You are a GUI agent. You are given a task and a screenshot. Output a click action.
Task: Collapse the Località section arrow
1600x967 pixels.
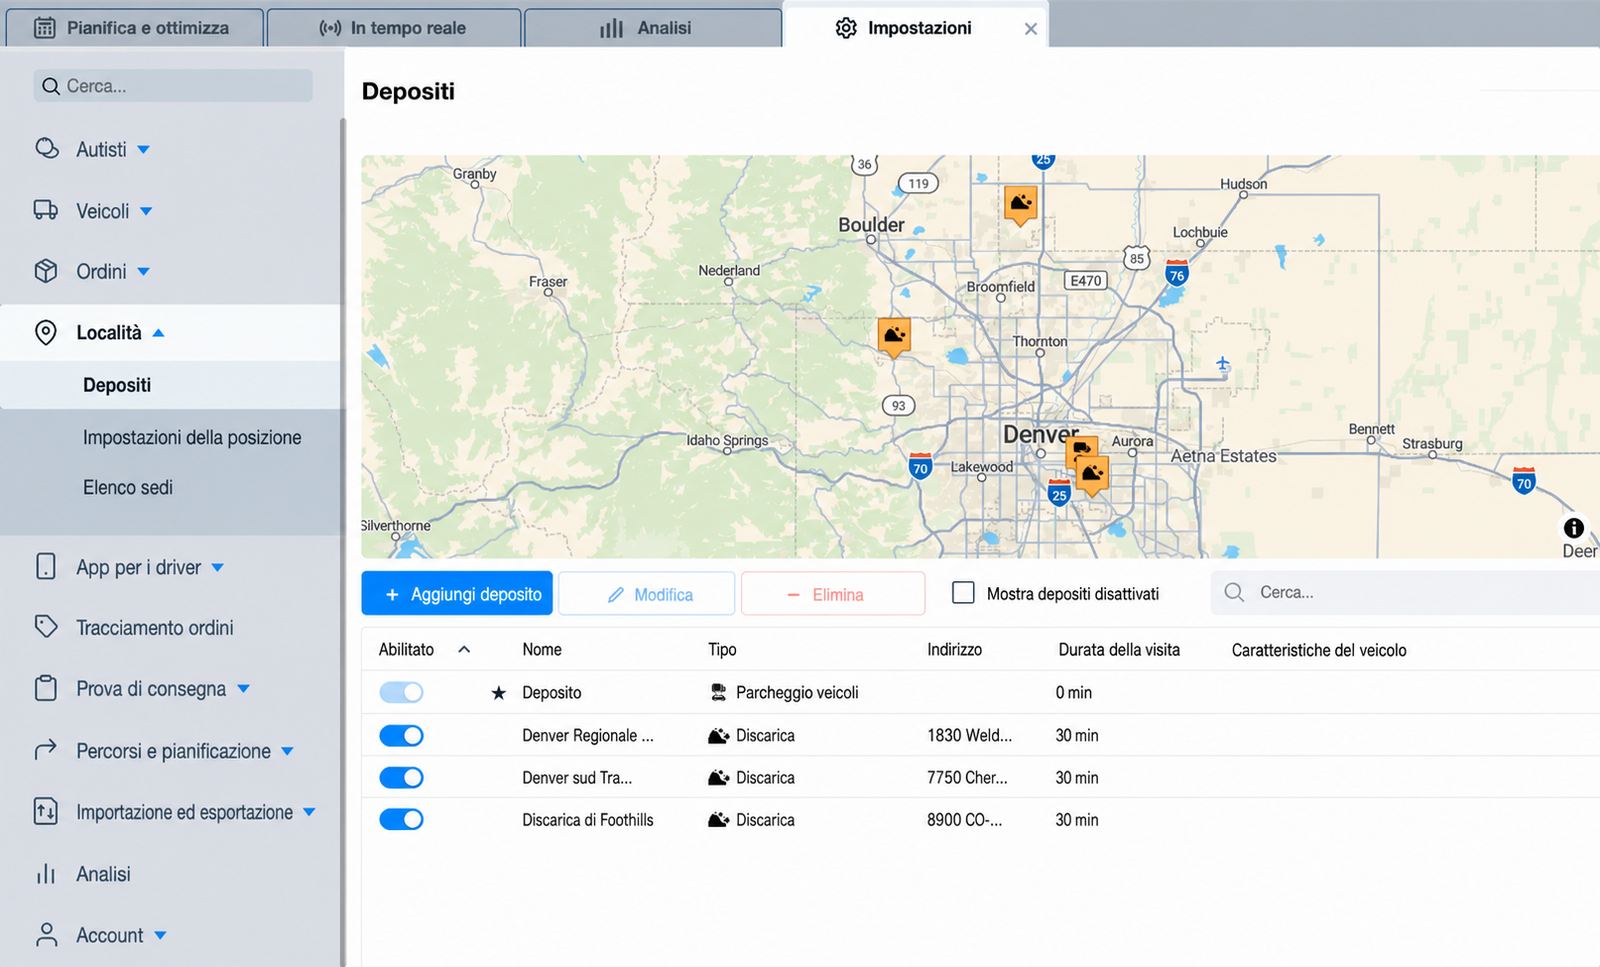[158, 333]
